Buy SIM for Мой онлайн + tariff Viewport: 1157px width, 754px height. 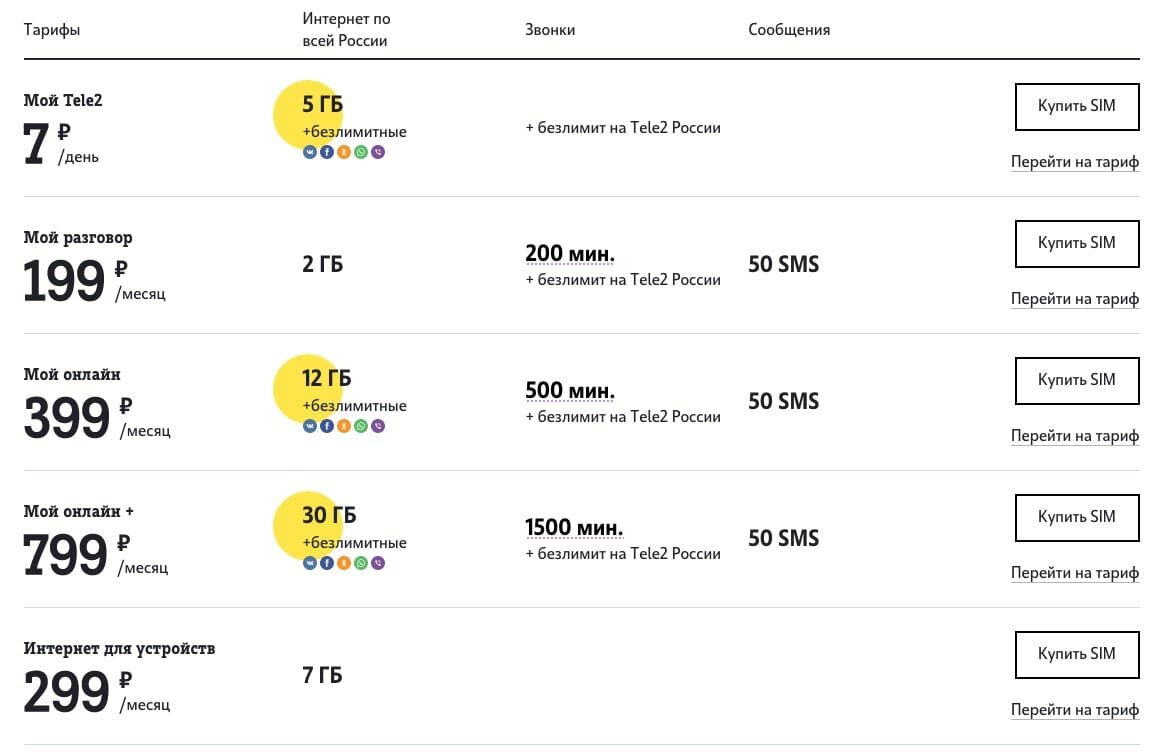coord(1076,517)
